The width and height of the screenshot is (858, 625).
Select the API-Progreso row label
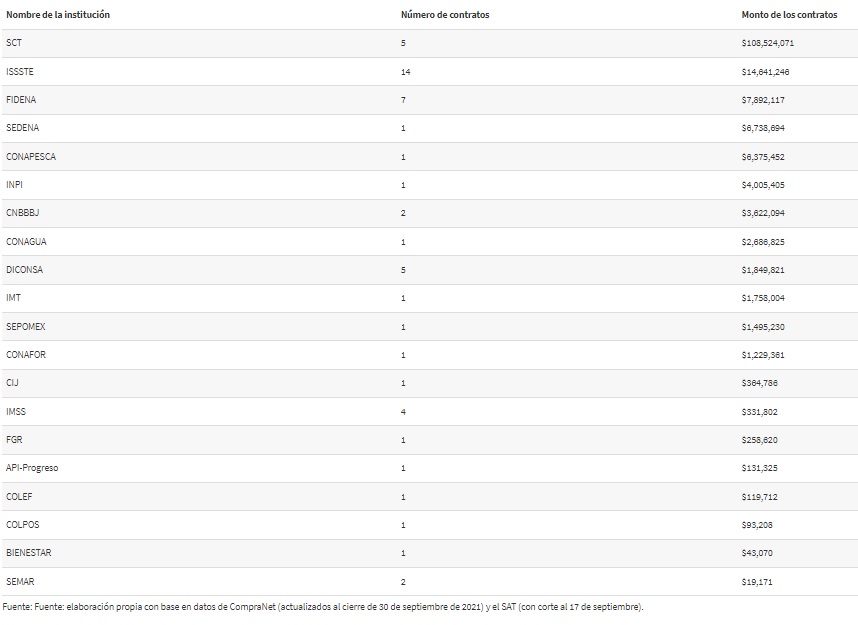[x=32, y=468]
